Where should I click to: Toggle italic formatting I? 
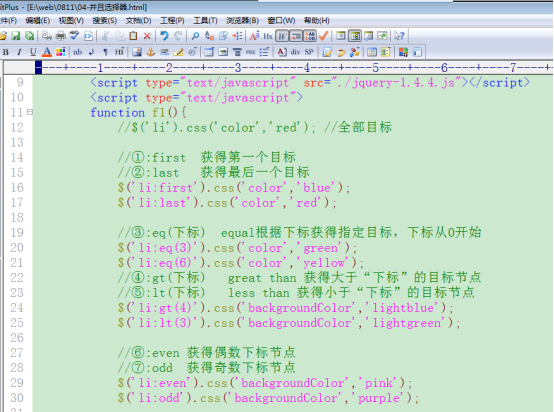click(x=19, y=52)
